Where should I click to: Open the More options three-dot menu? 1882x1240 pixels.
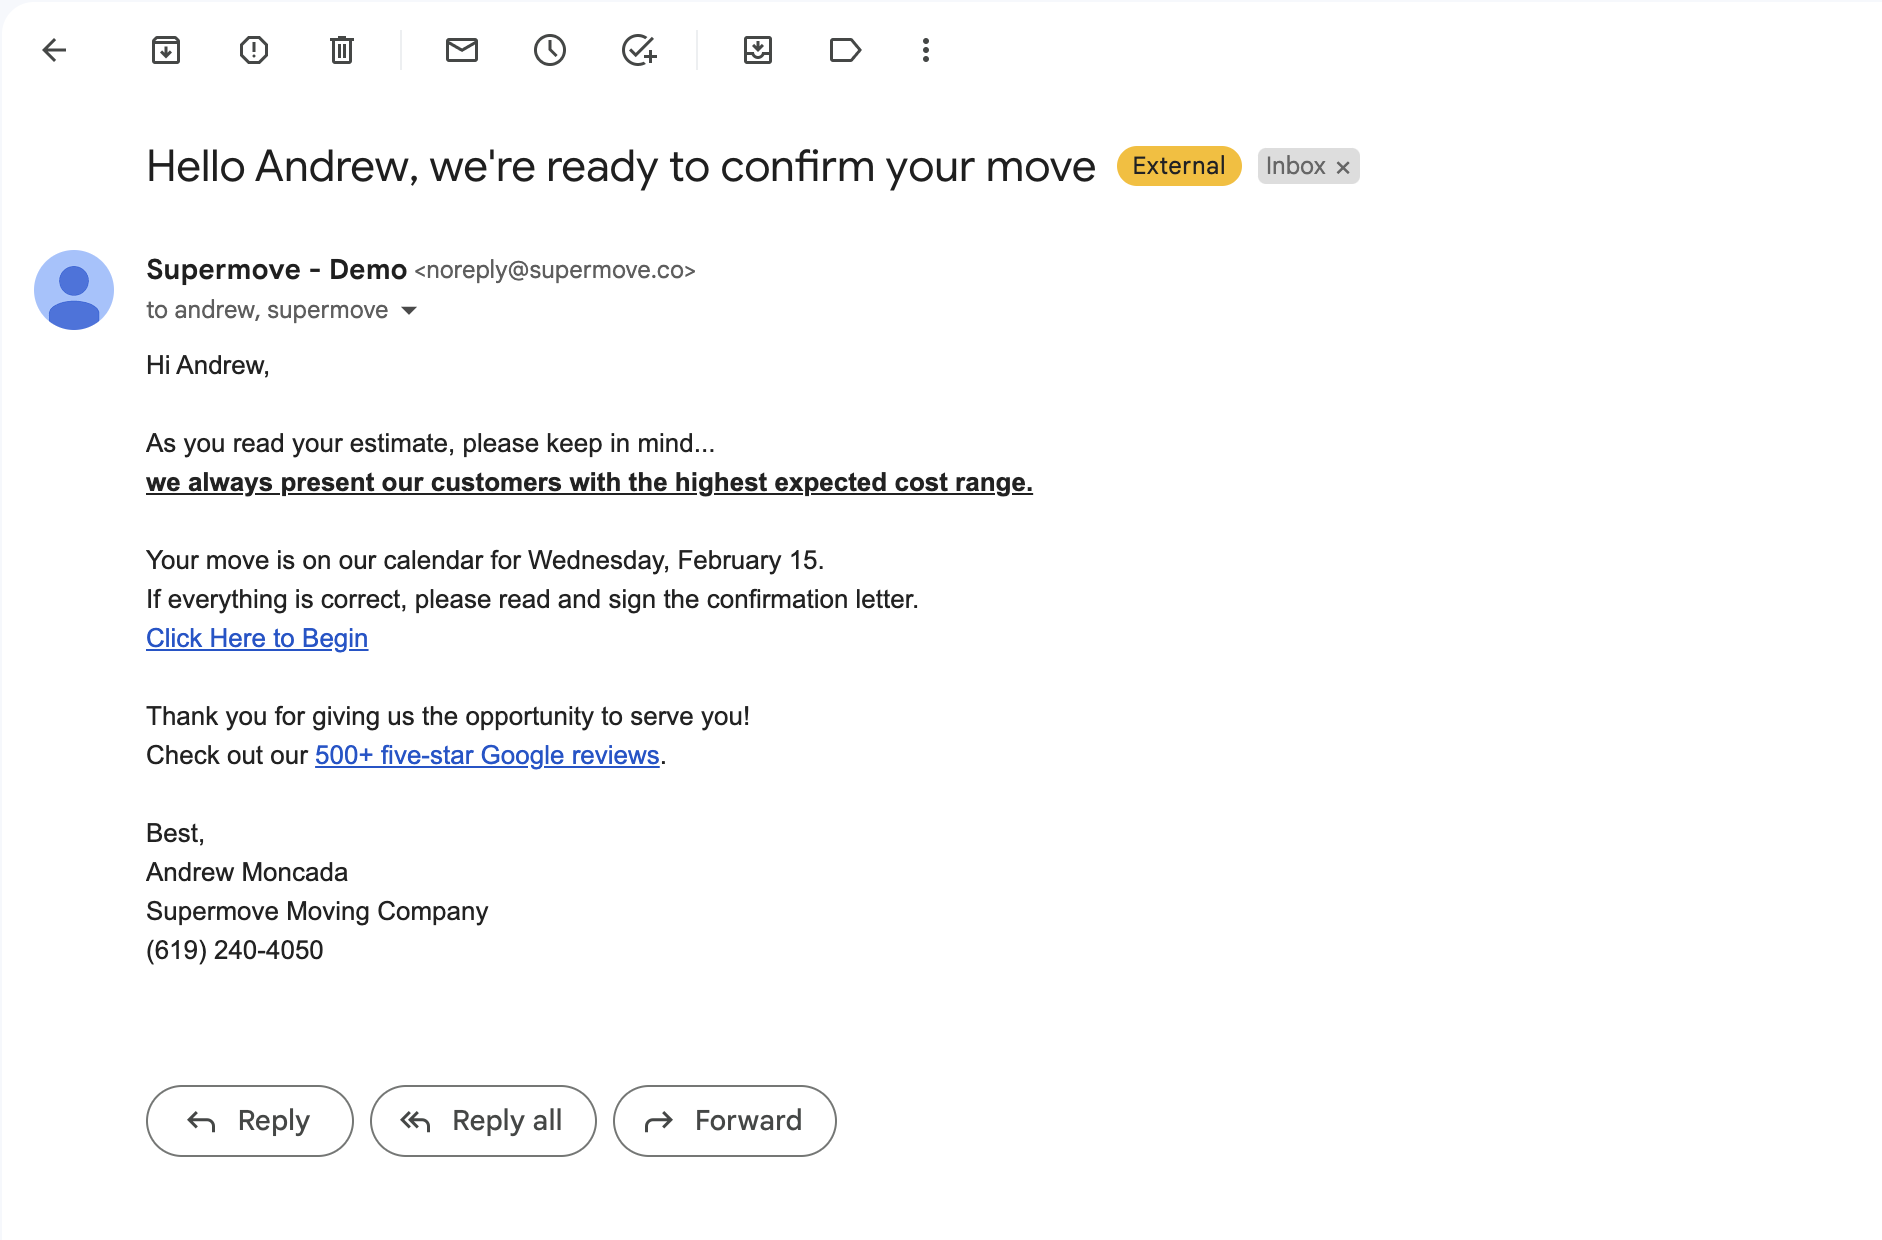point(926,50)
